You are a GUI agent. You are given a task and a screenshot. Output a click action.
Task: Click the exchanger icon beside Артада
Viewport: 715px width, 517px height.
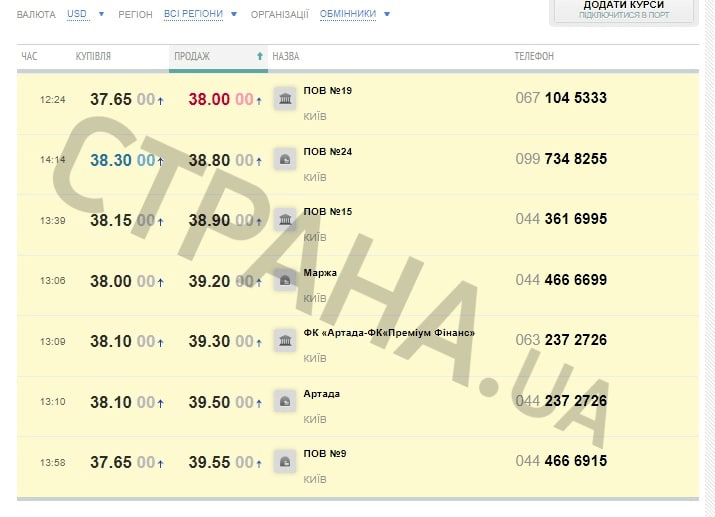[x=285, y=401]
